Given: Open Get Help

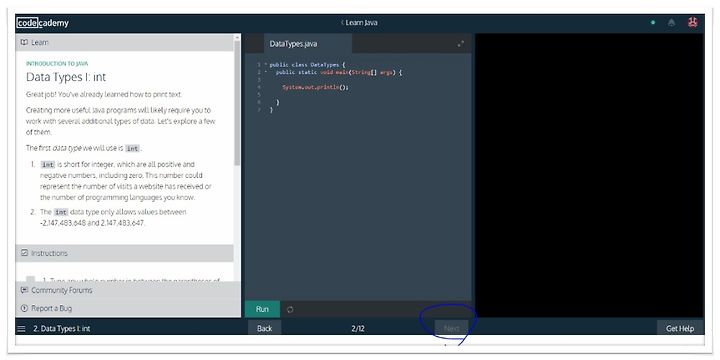Looking at the screenshot, I should click(x=680, y=328).
